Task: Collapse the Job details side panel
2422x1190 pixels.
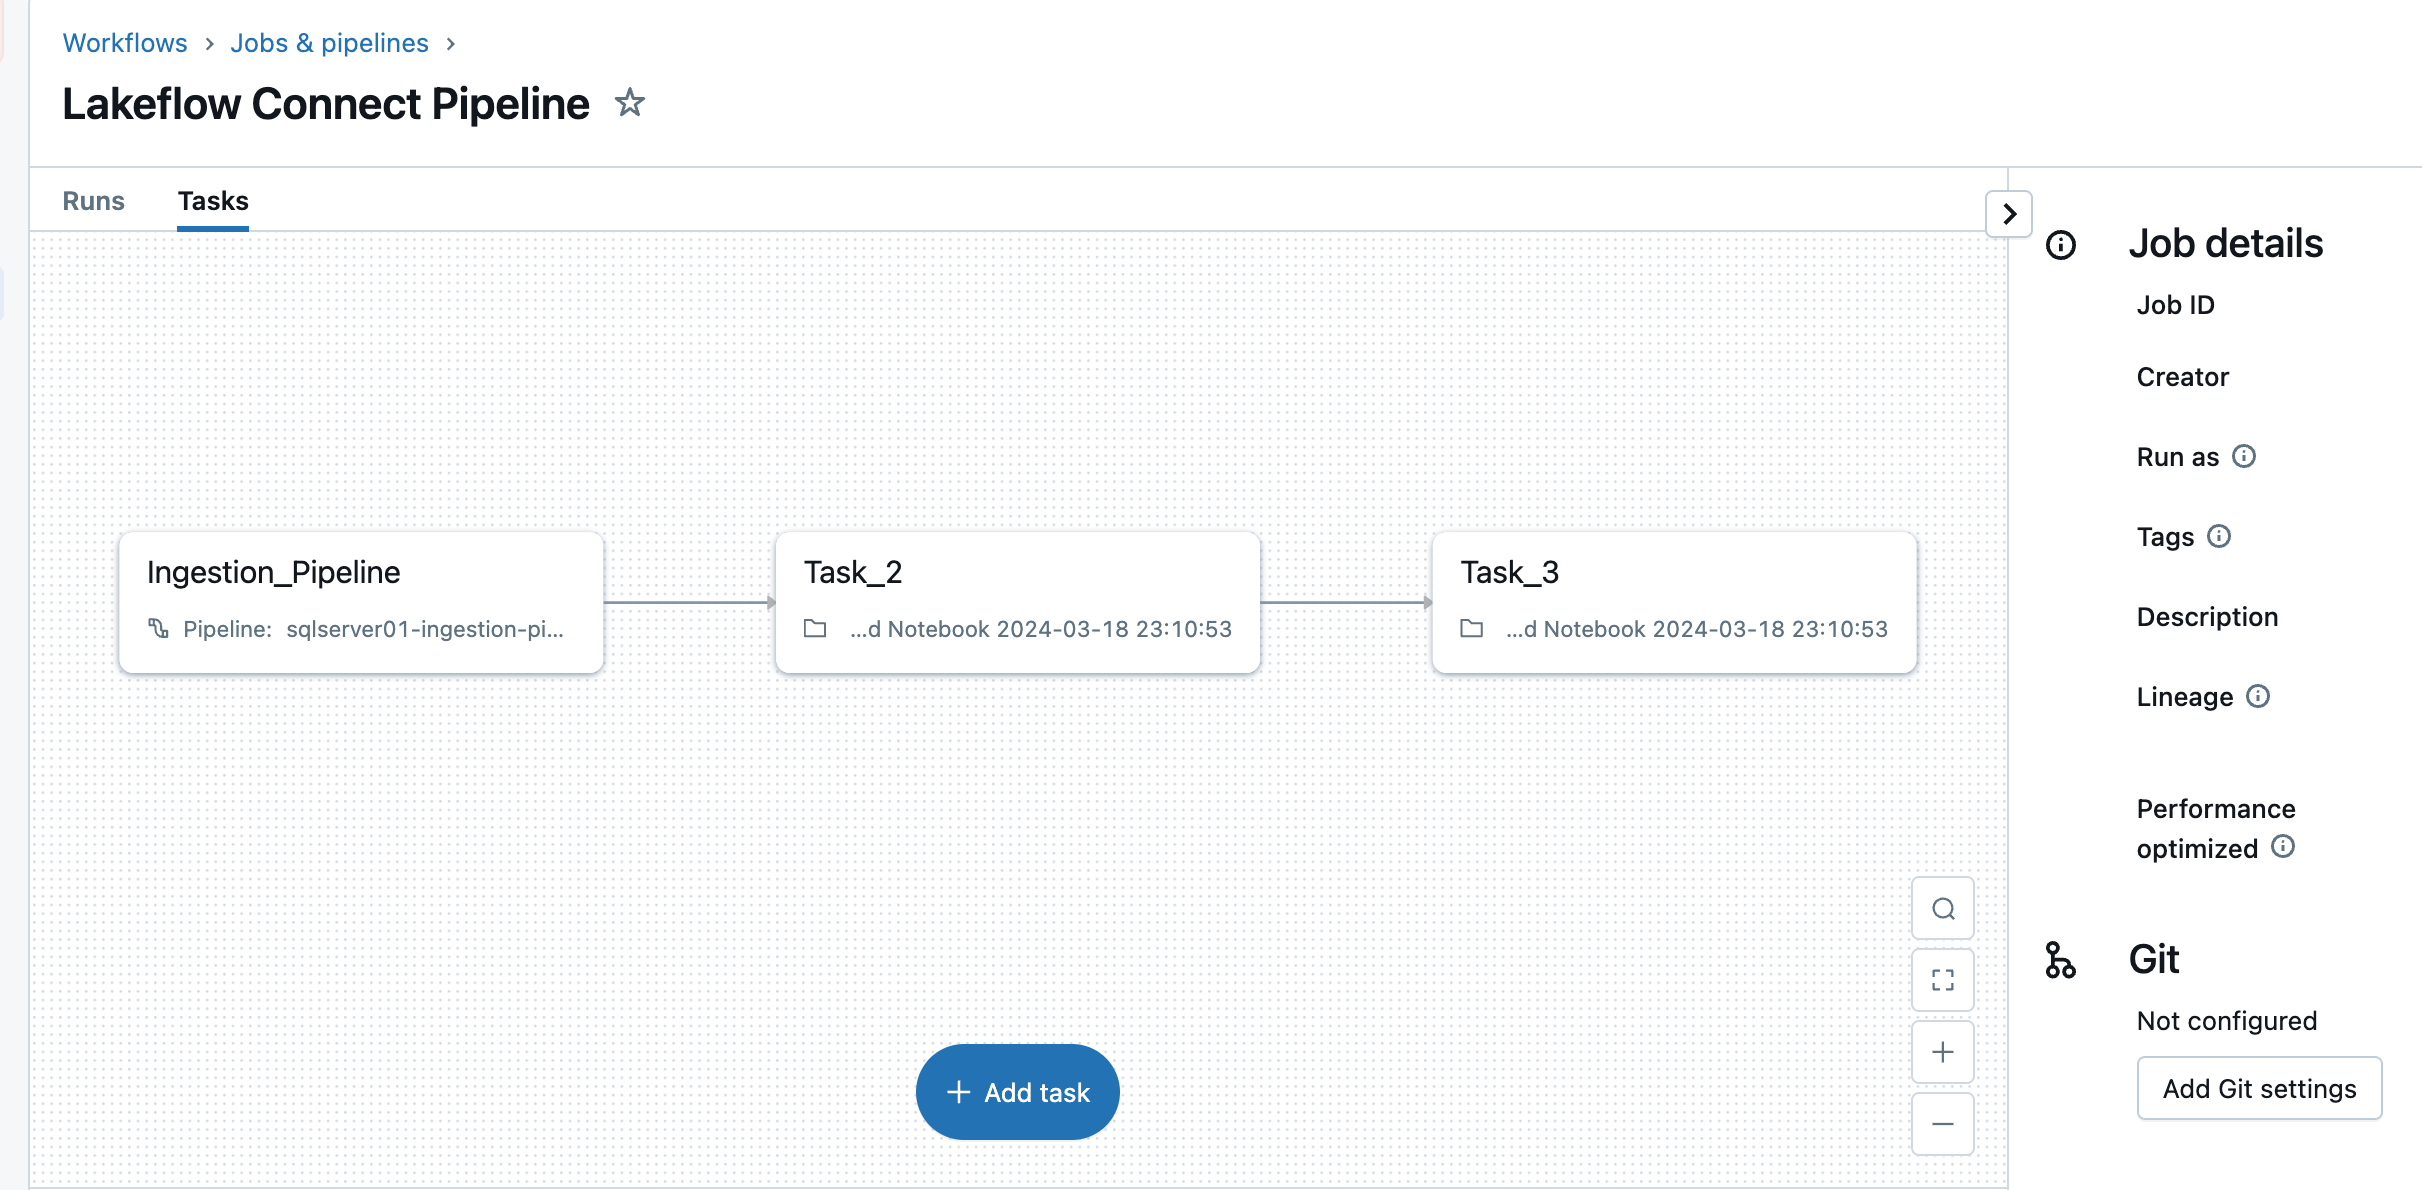Action: click(x=2009, y=214)
